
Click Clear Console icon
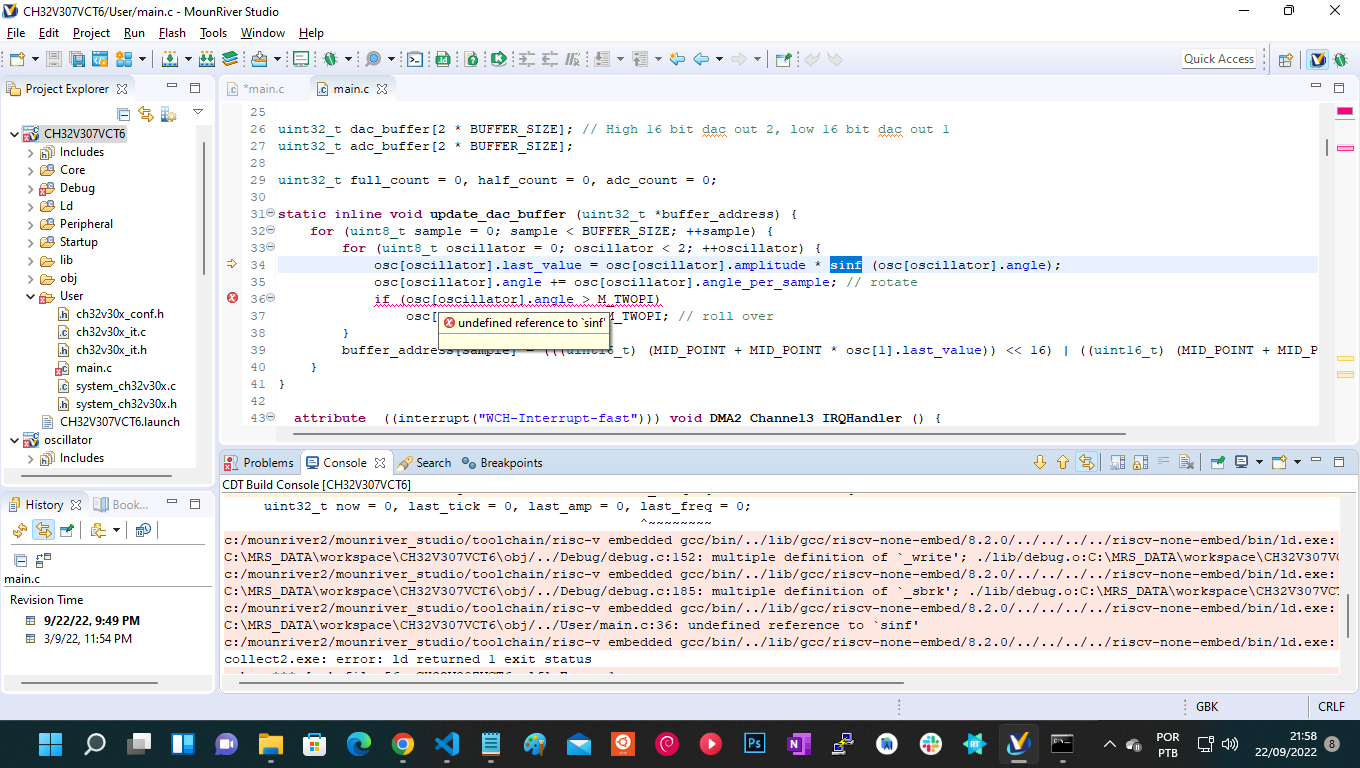[1186, 462]
